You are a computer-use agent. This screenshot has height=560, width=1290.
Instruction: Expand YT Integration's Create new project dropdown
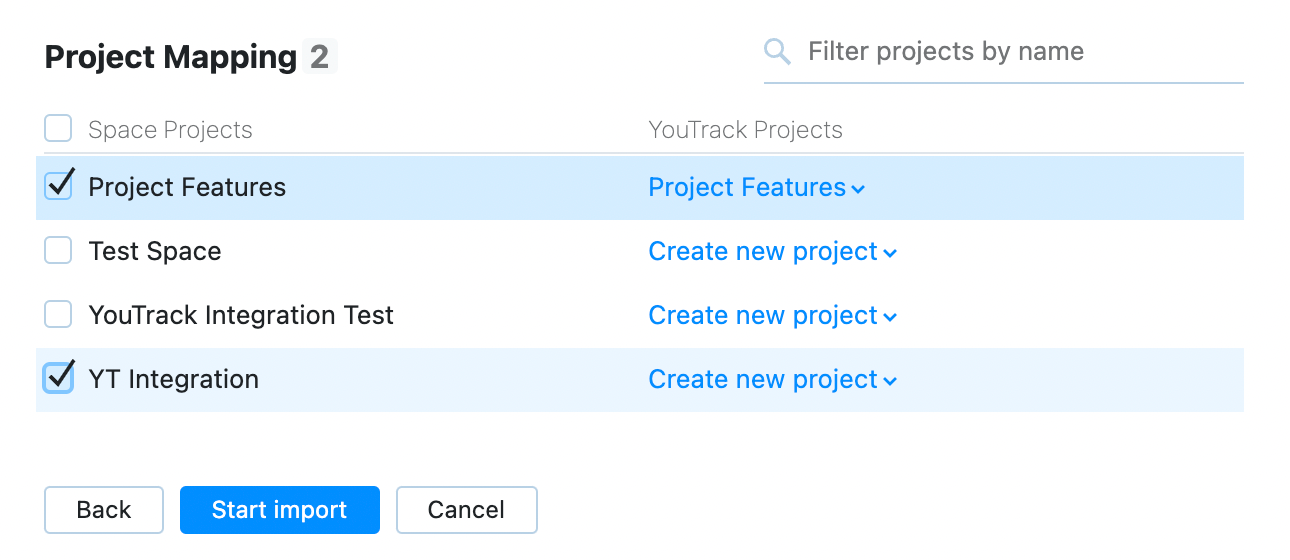pyautogui.click(x=772, y=380)
